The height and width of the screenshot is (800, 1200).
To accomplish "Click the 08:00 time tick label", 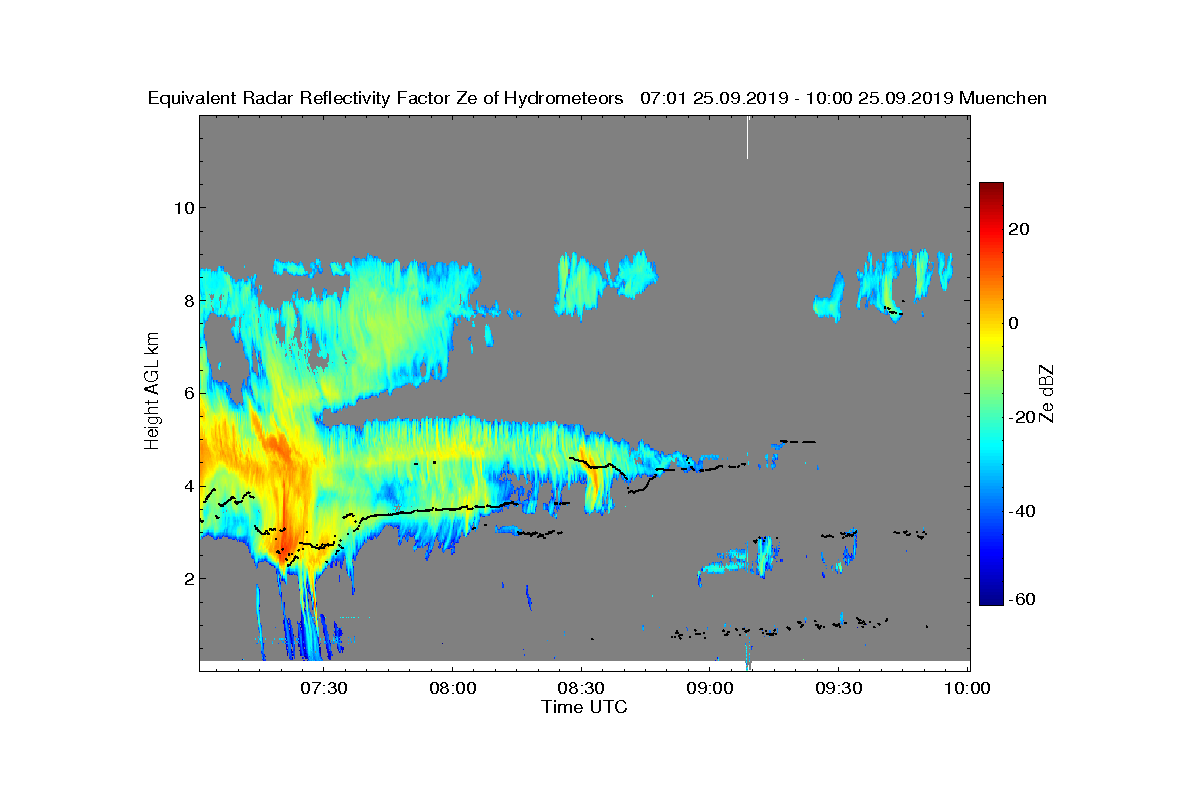I will click(452, 689).
